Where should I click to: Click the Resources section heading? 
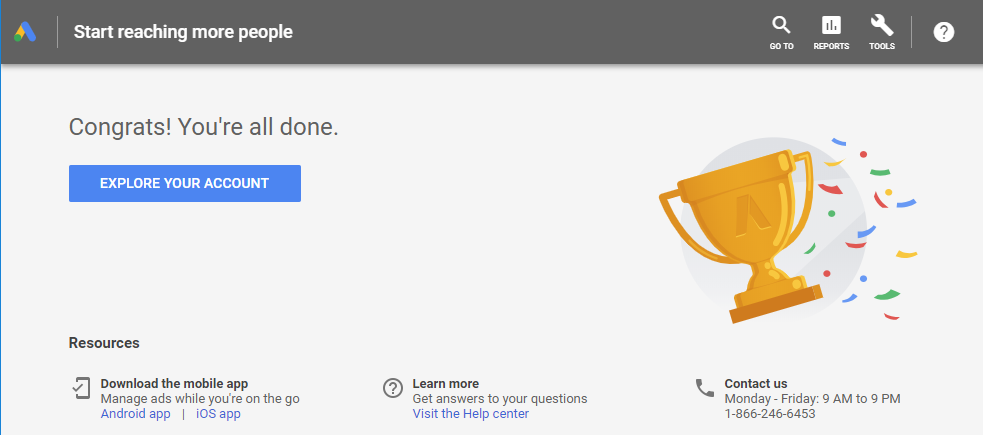point(104,343)
